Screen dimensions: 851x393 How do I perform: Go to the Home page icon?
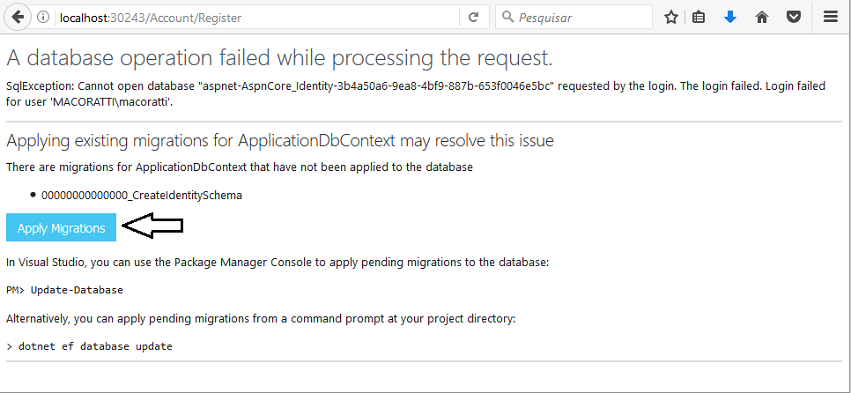click(x=762, y=17)
